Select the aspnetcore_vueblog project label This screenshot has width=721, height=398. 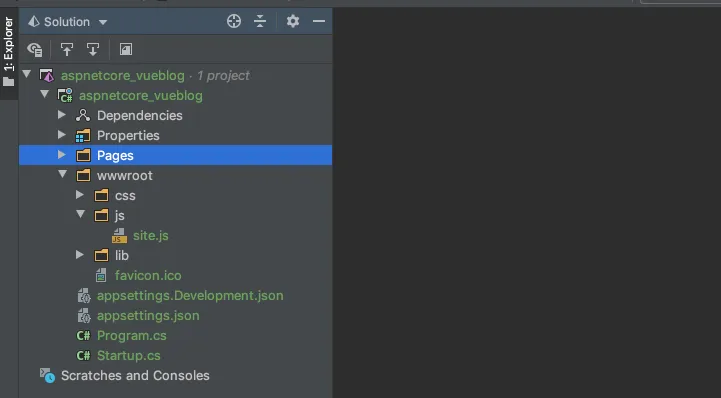pyautogui.click(x=141, y=96)
